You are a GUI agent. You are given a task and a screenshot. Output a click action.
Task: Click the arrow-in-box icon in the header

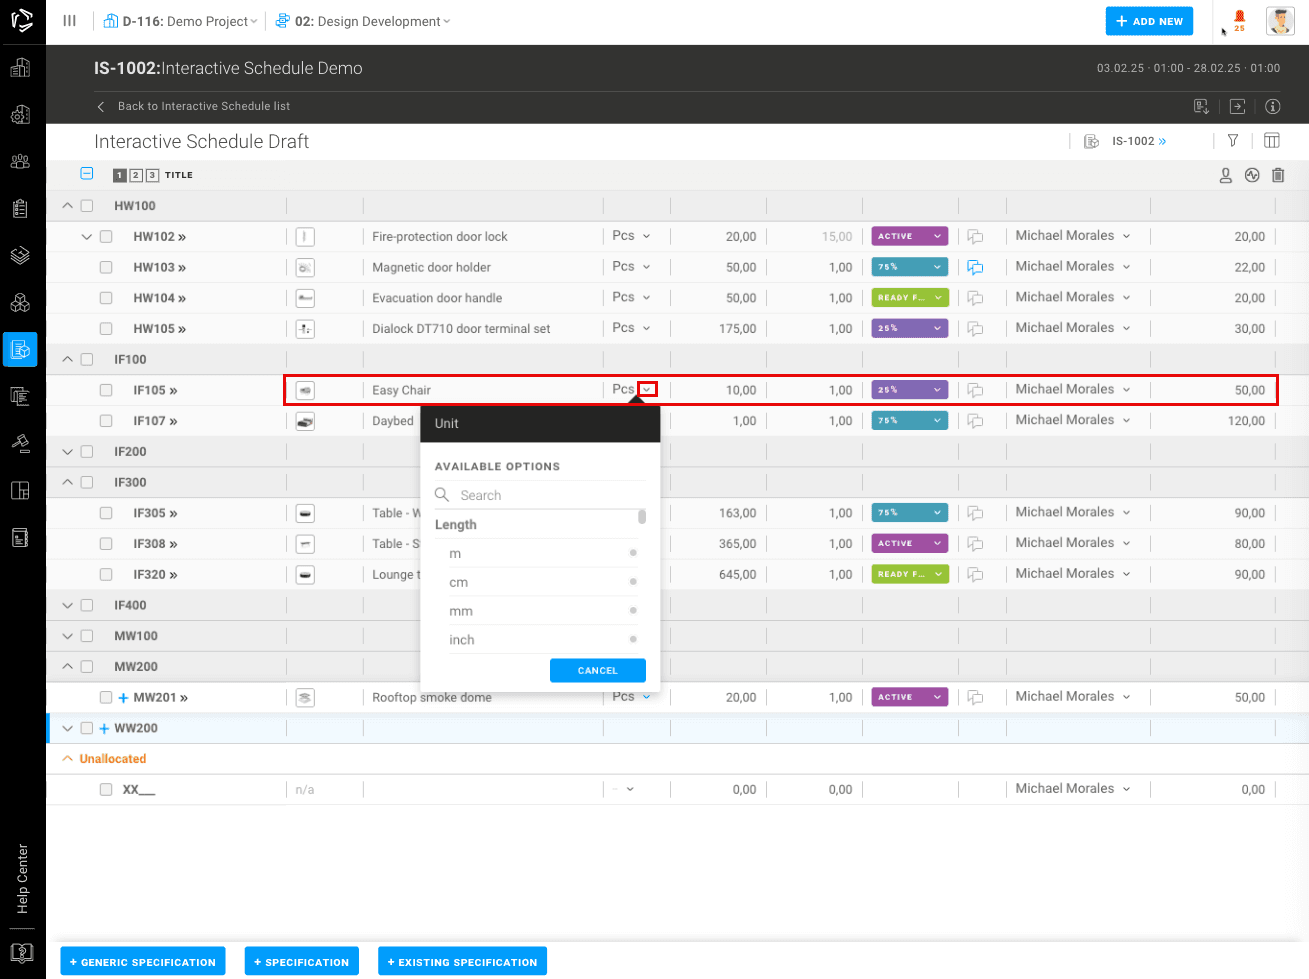tap(1237, 106)
